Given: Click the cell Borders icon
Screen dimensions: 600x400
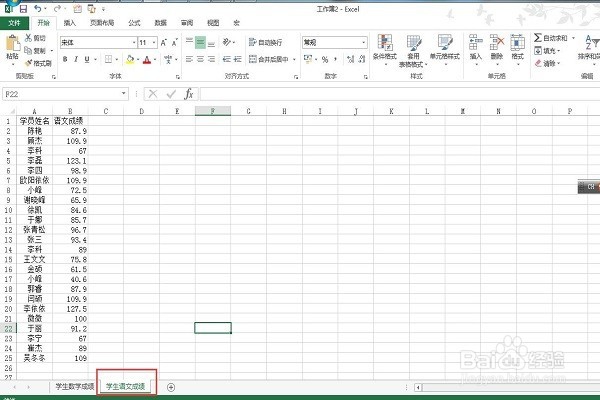Looking at the screenshot, I should pos(108,59).
